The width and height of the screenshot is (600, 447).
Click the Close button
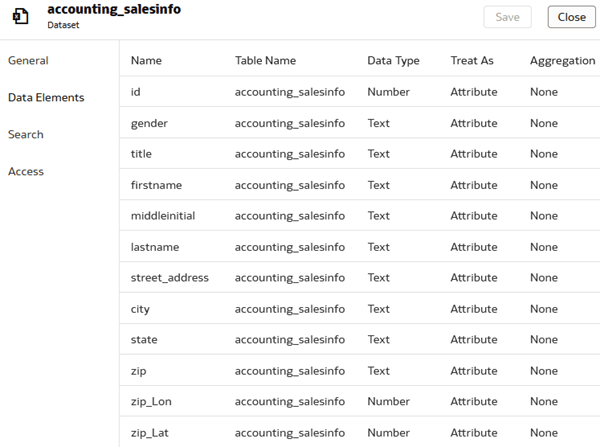click(571, 17)
